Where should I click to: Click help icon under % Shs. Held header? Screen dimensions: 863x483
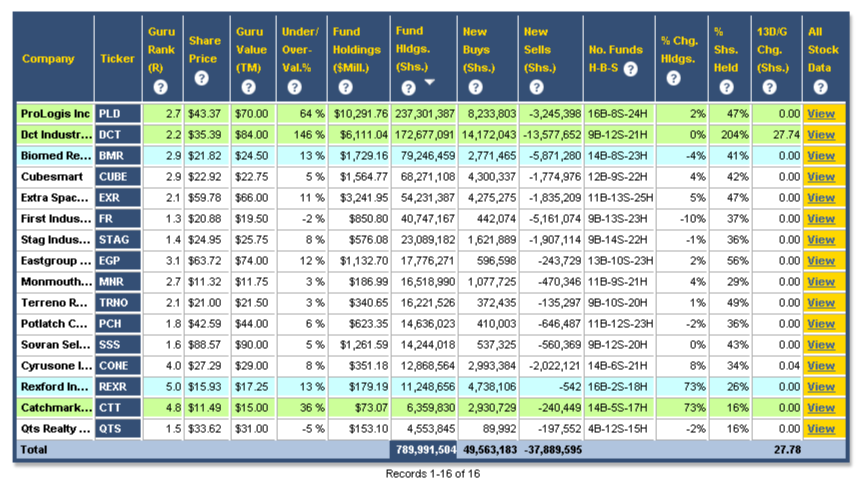tap(726, 87)
